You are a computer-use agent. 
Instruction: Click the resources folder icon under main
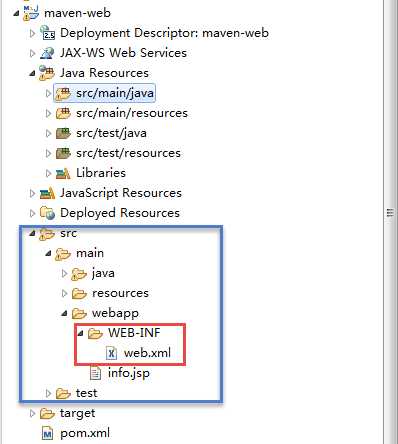[x=79, y=294]
